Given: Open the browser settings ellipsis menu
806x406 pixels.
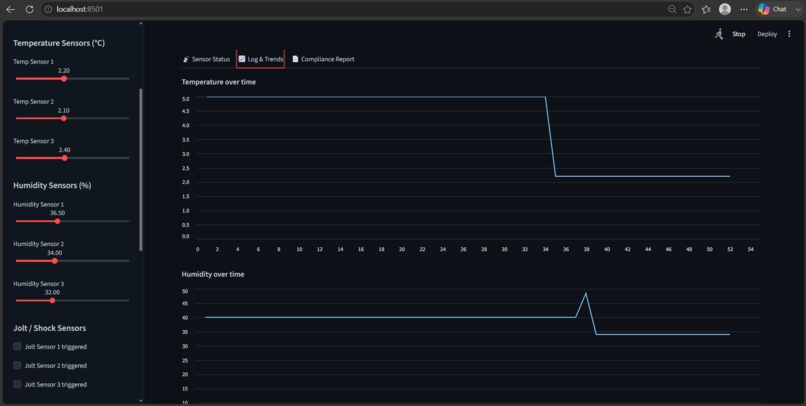Looking at the screenshot, I should pyautogui.click(x=744, y=9).
